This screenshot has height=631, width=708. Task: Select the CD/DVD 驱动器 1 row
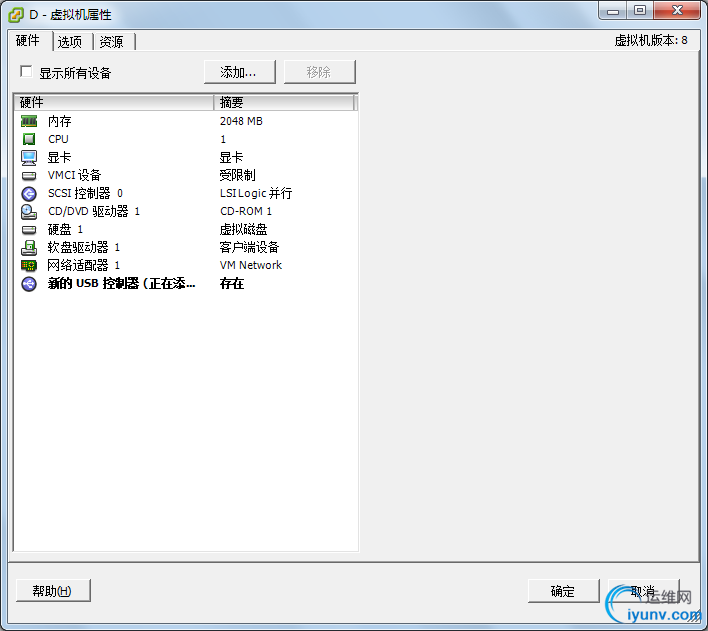[x=186, y=211]
